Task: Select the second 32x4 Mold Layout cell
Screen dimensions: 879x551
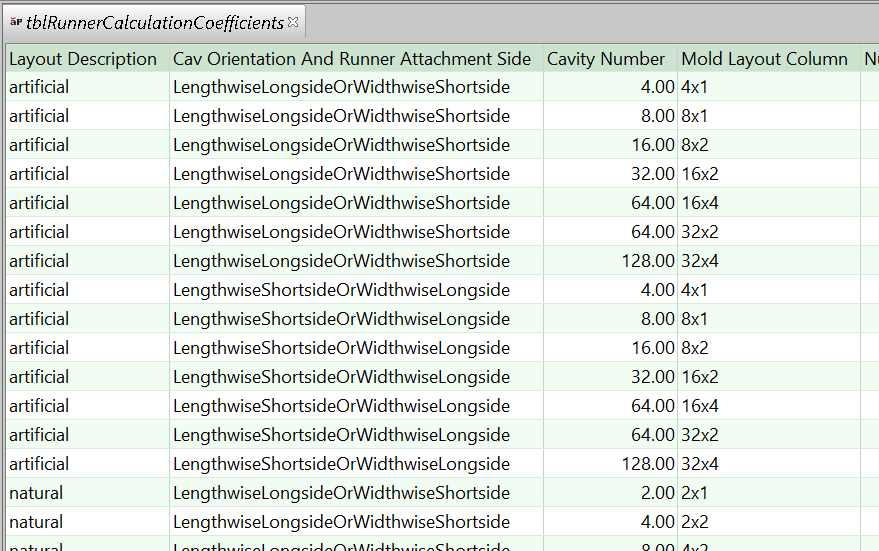Action: pyautogui.click(x=700, y=464)
